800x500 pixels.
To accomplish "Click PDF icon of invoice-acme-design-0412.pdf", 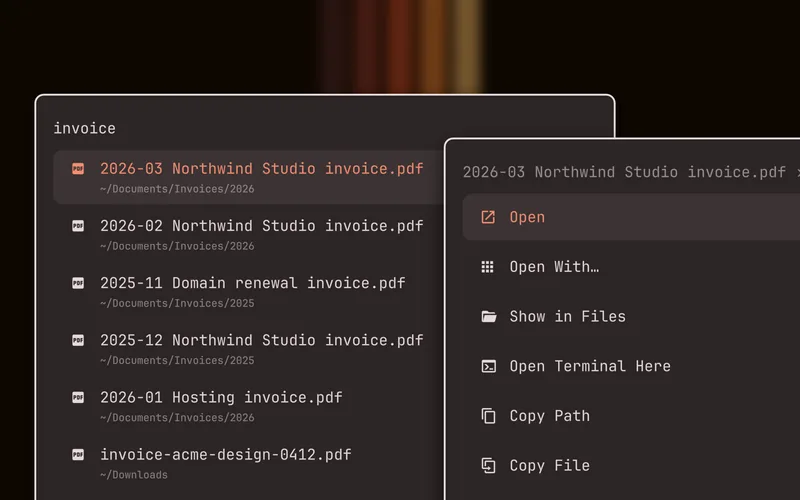I will 78,454.
